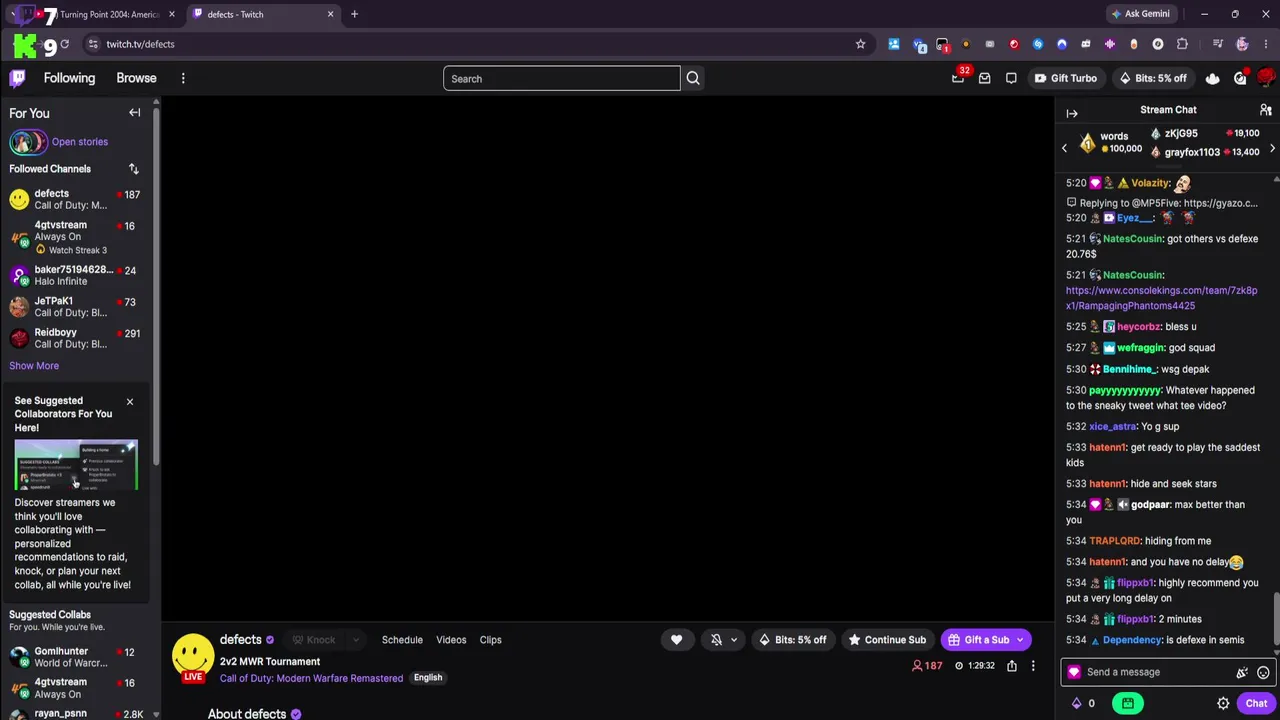Open chat settings gear icon
Image resolution: width=1280 pixels, height=720 pixels.
(1223, 703)
